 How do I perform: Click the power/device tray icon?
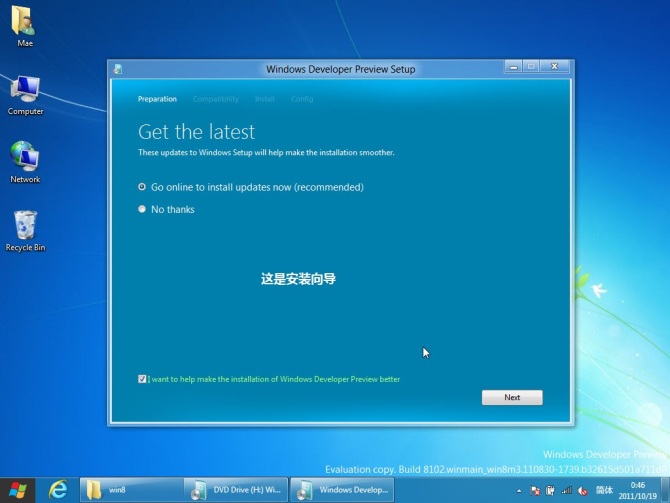coord(550,491)
